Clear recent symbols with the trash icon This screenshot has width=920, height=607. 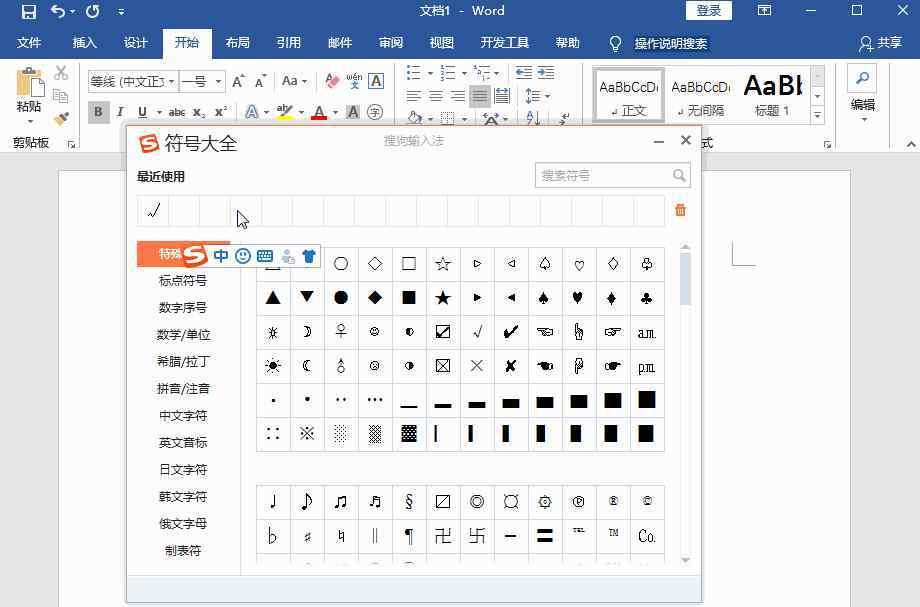tap(680, 210)
